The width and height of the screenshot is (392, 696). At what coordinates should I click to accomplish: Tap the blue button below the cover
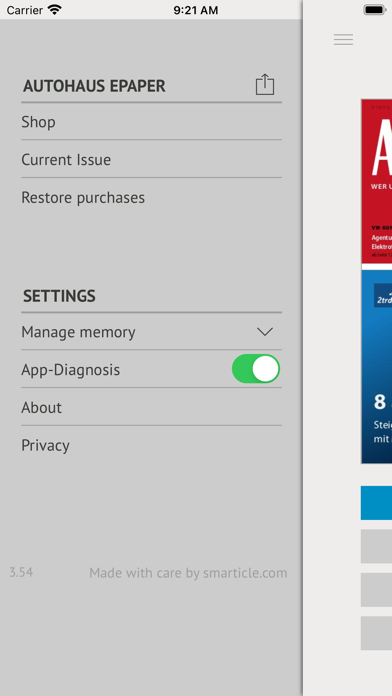coord(376,502)
